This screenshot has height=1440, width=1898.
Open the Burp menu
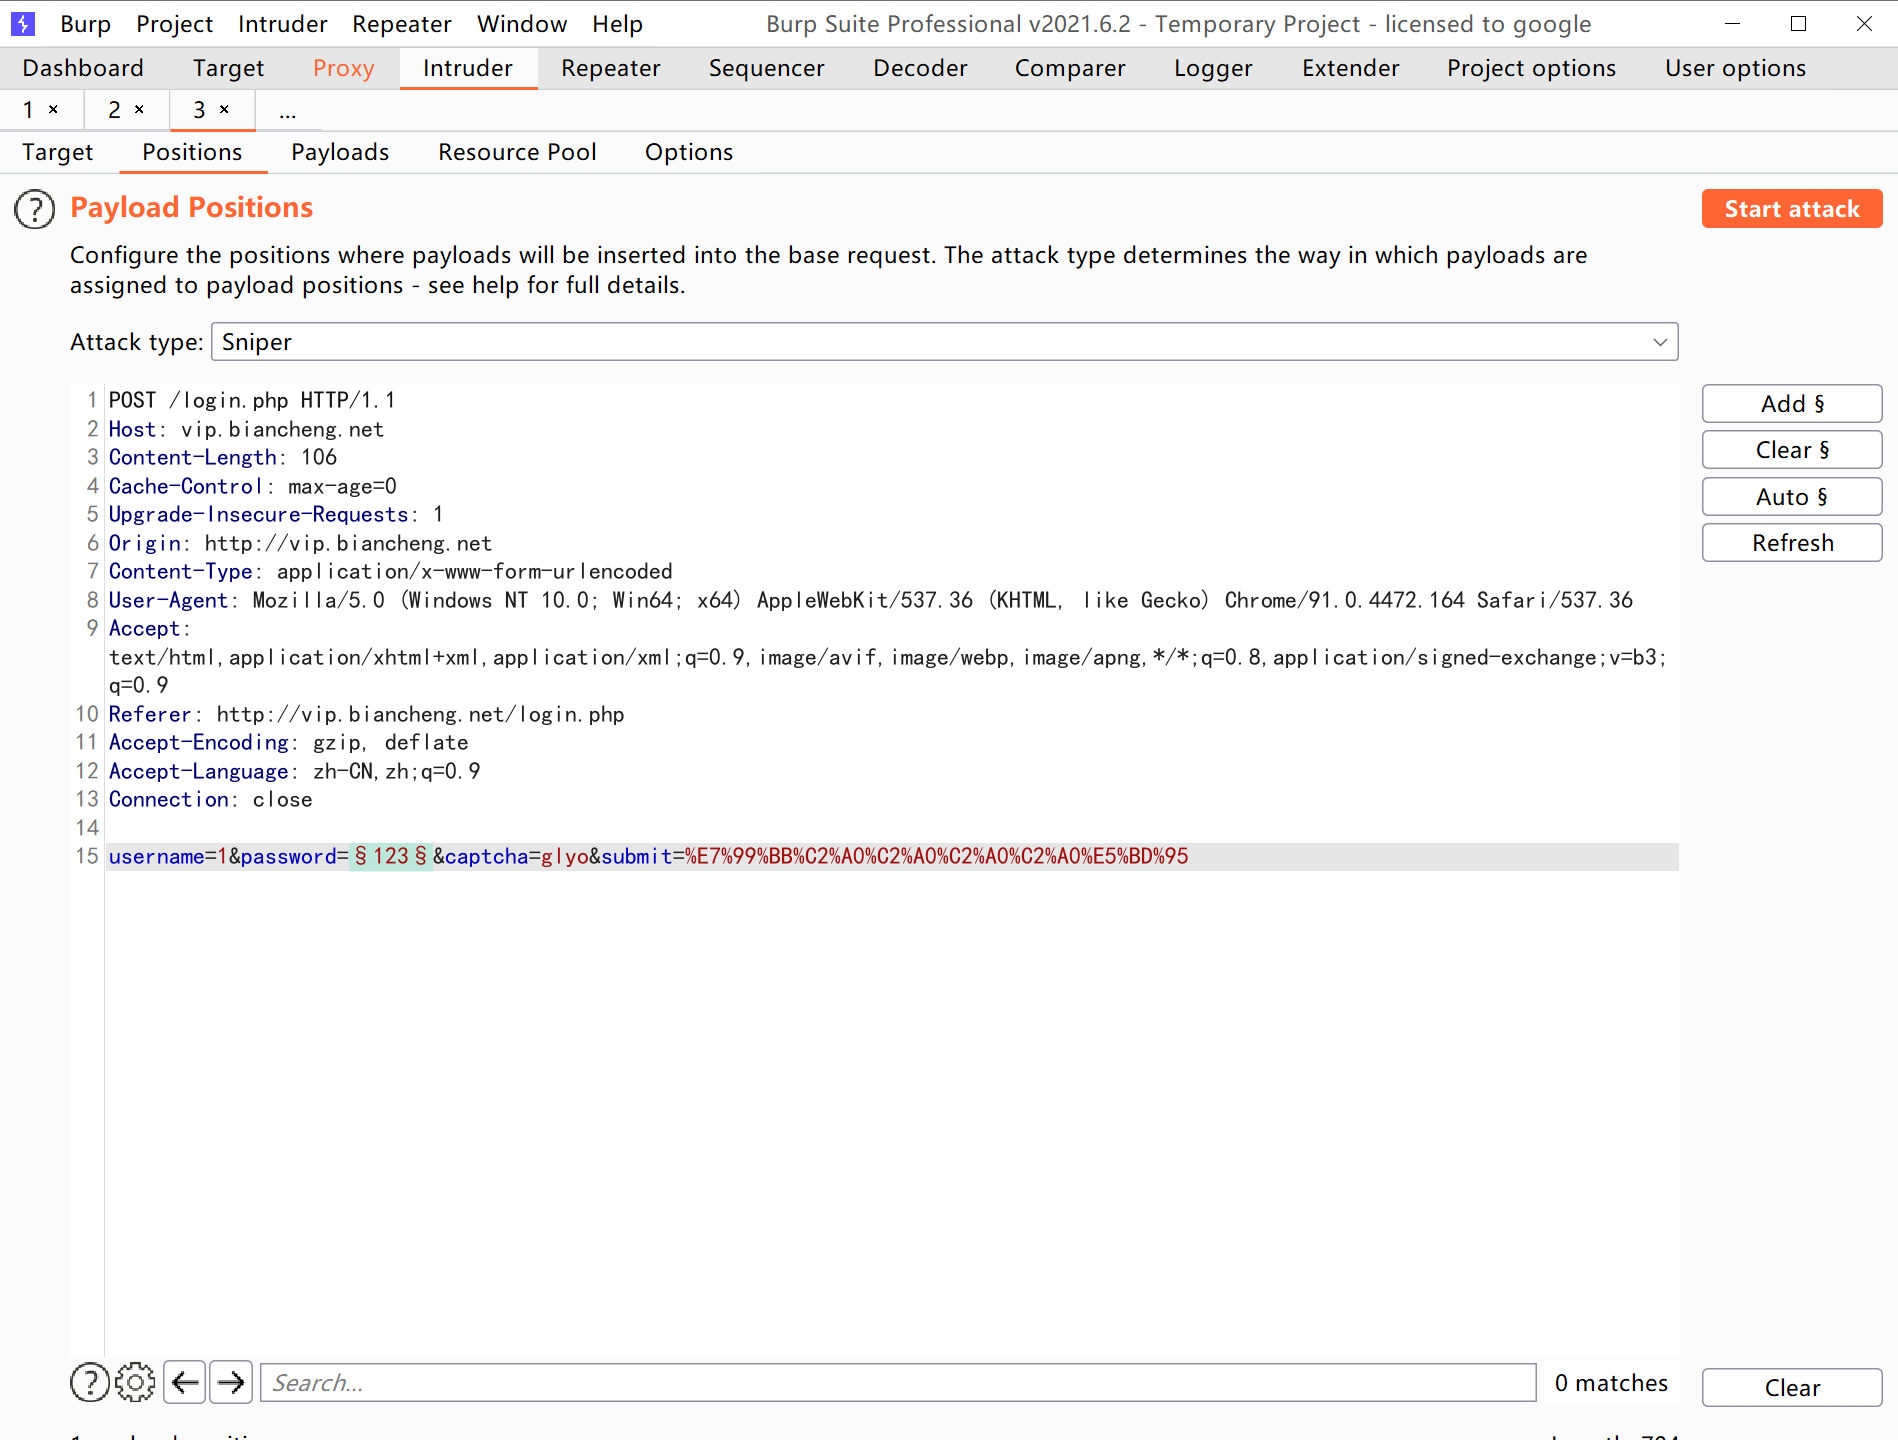[85, 24]
